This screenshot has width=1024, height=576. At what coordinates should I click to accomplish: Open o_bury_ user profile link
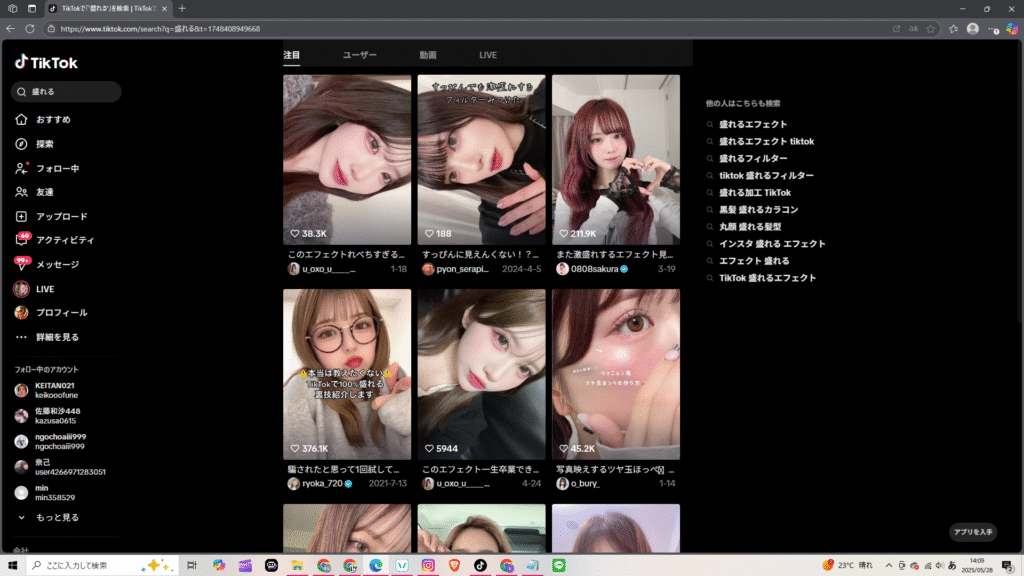coord(579,484)
